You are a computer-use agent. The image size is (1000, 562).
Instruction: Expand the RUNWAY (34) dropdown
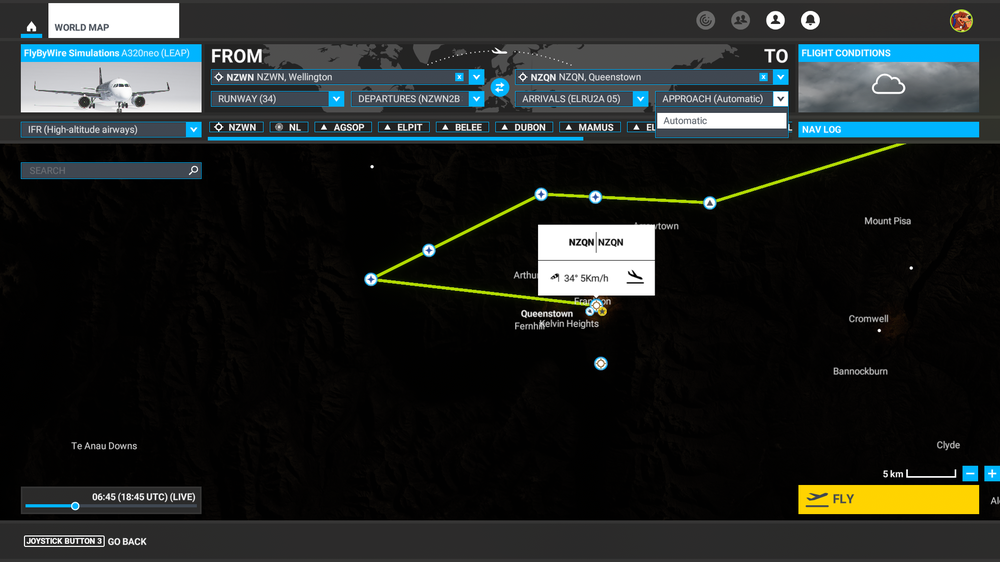point(336,99)
